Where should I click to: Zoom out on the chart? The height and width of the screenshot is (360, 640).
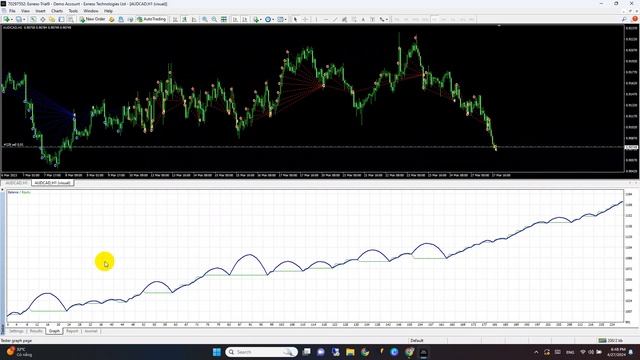214,19
